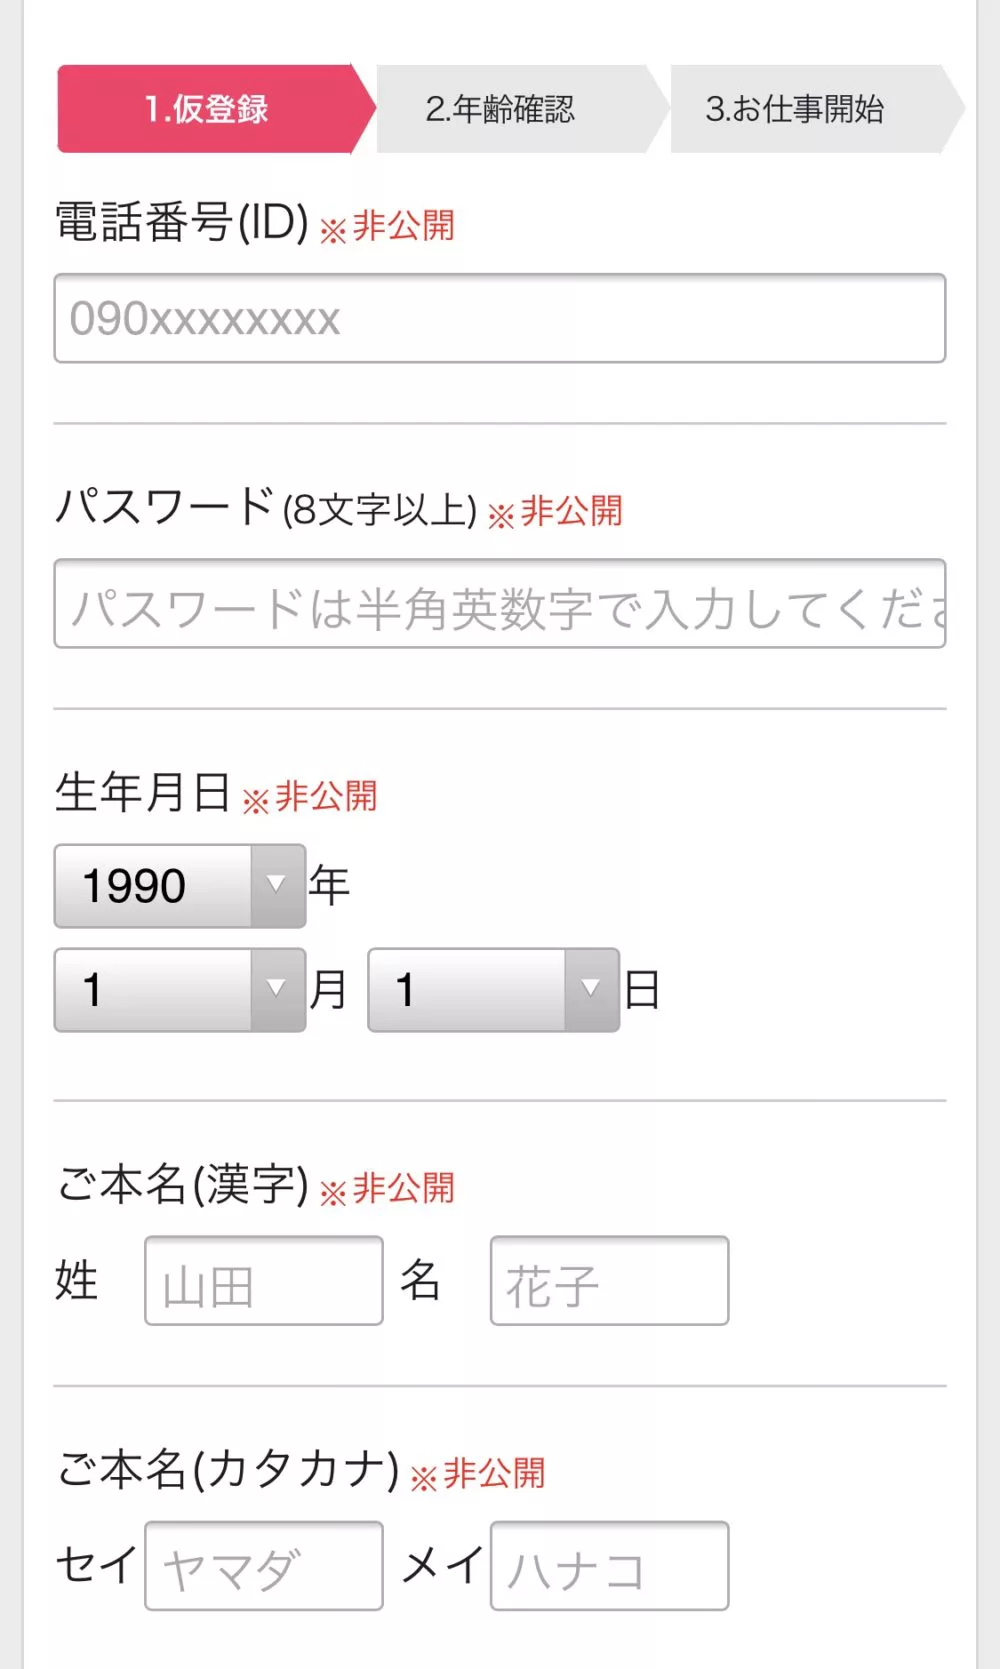Tap the ご本名(漢字) section label
This screenshot has height=1669, width=1000.
coord(182,1185)
